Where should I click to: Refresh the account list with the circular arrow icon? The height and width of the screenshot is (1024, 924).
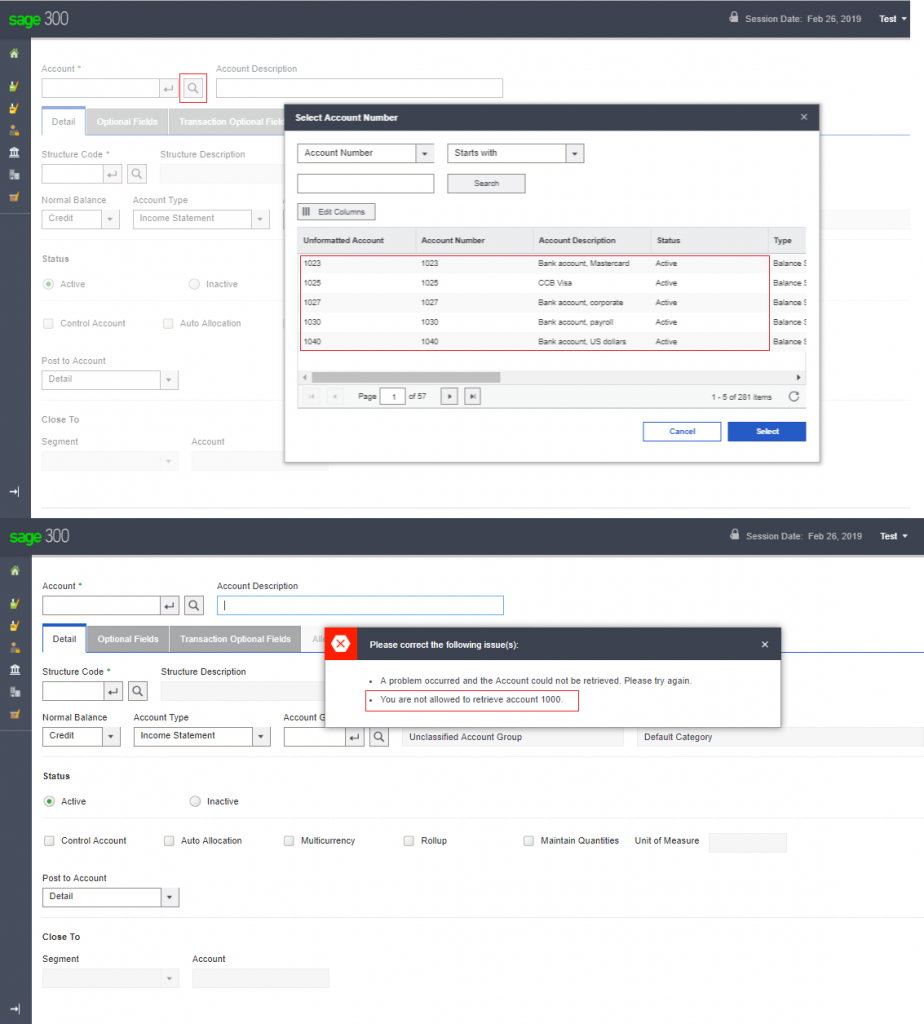click(x=795, y=395)
